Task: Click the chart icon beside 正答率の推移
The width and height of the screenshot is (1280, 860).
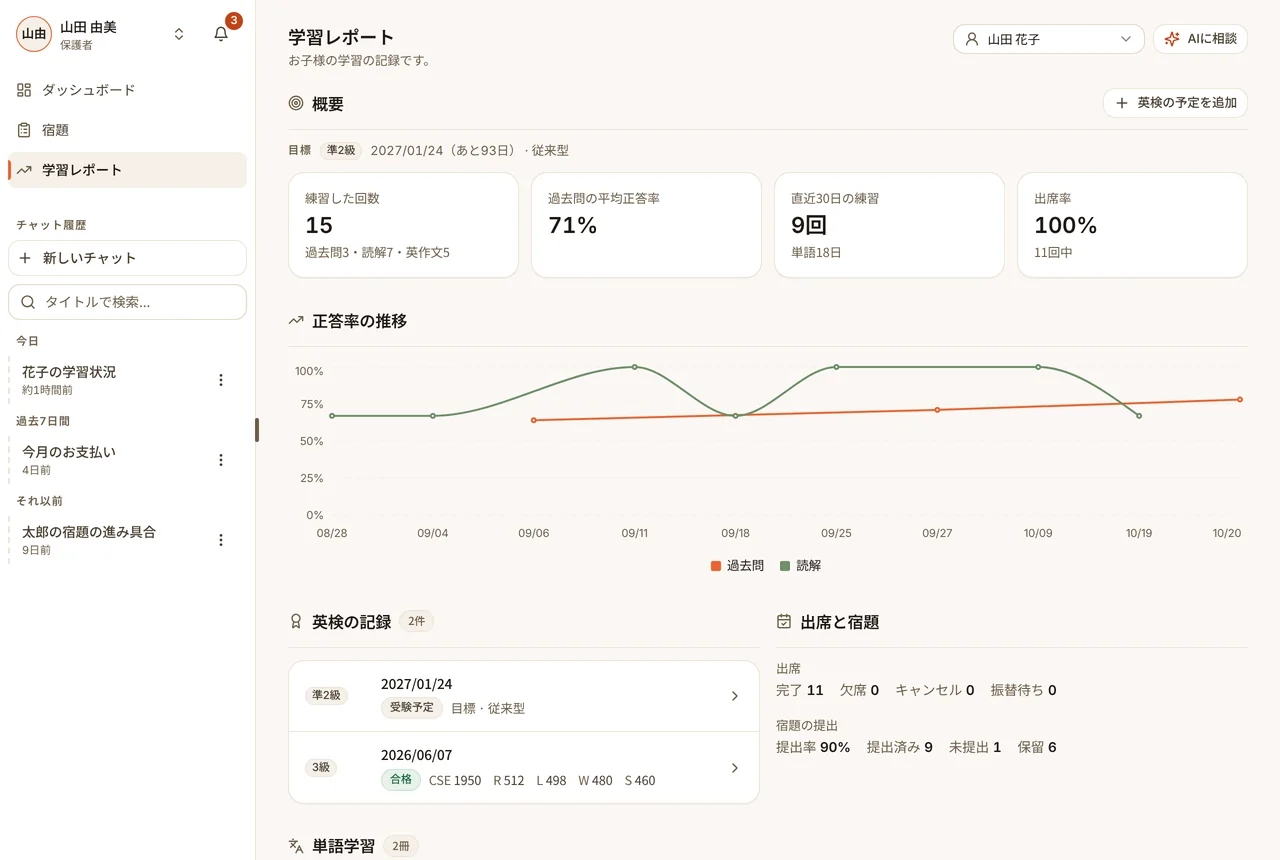Action: point(296,321)
